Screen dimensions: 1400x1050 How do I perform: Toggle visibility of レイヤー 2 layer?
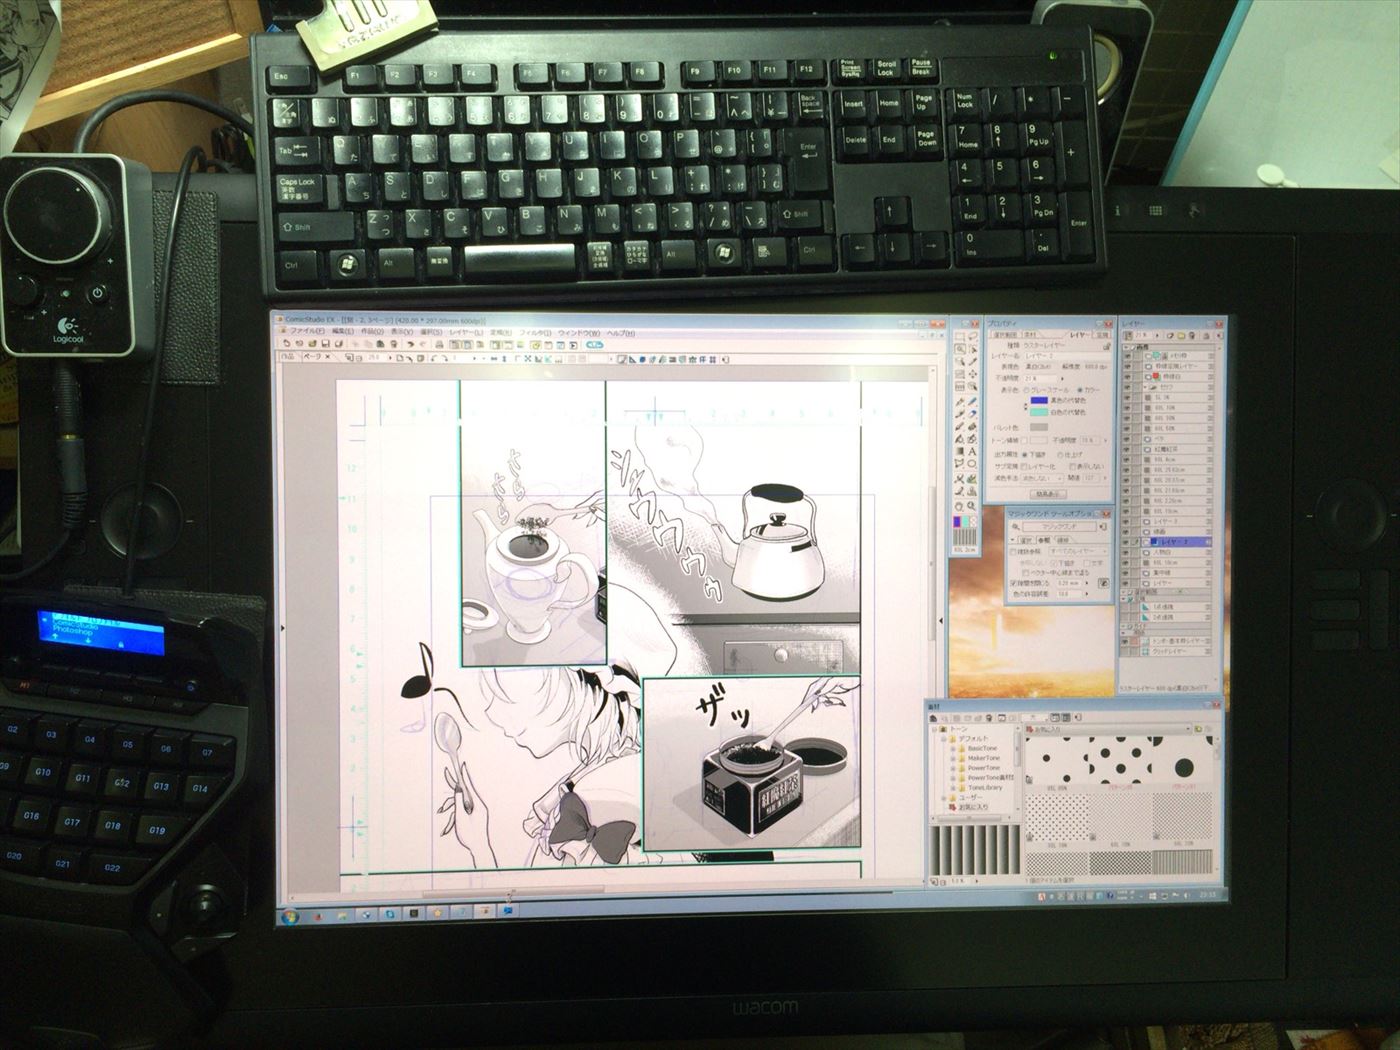click(x=1128, y=541)
